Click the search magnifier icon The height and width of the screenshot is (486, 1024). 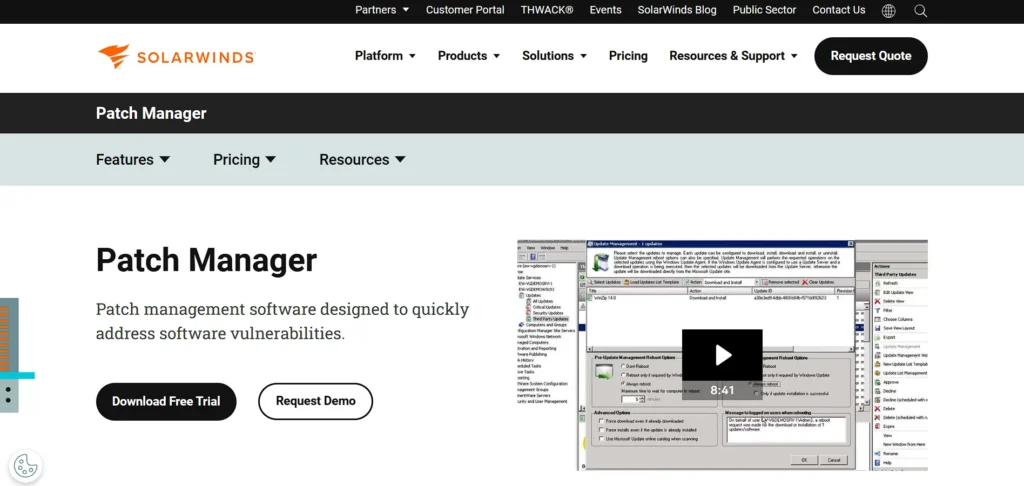click(x=920, y=10)
